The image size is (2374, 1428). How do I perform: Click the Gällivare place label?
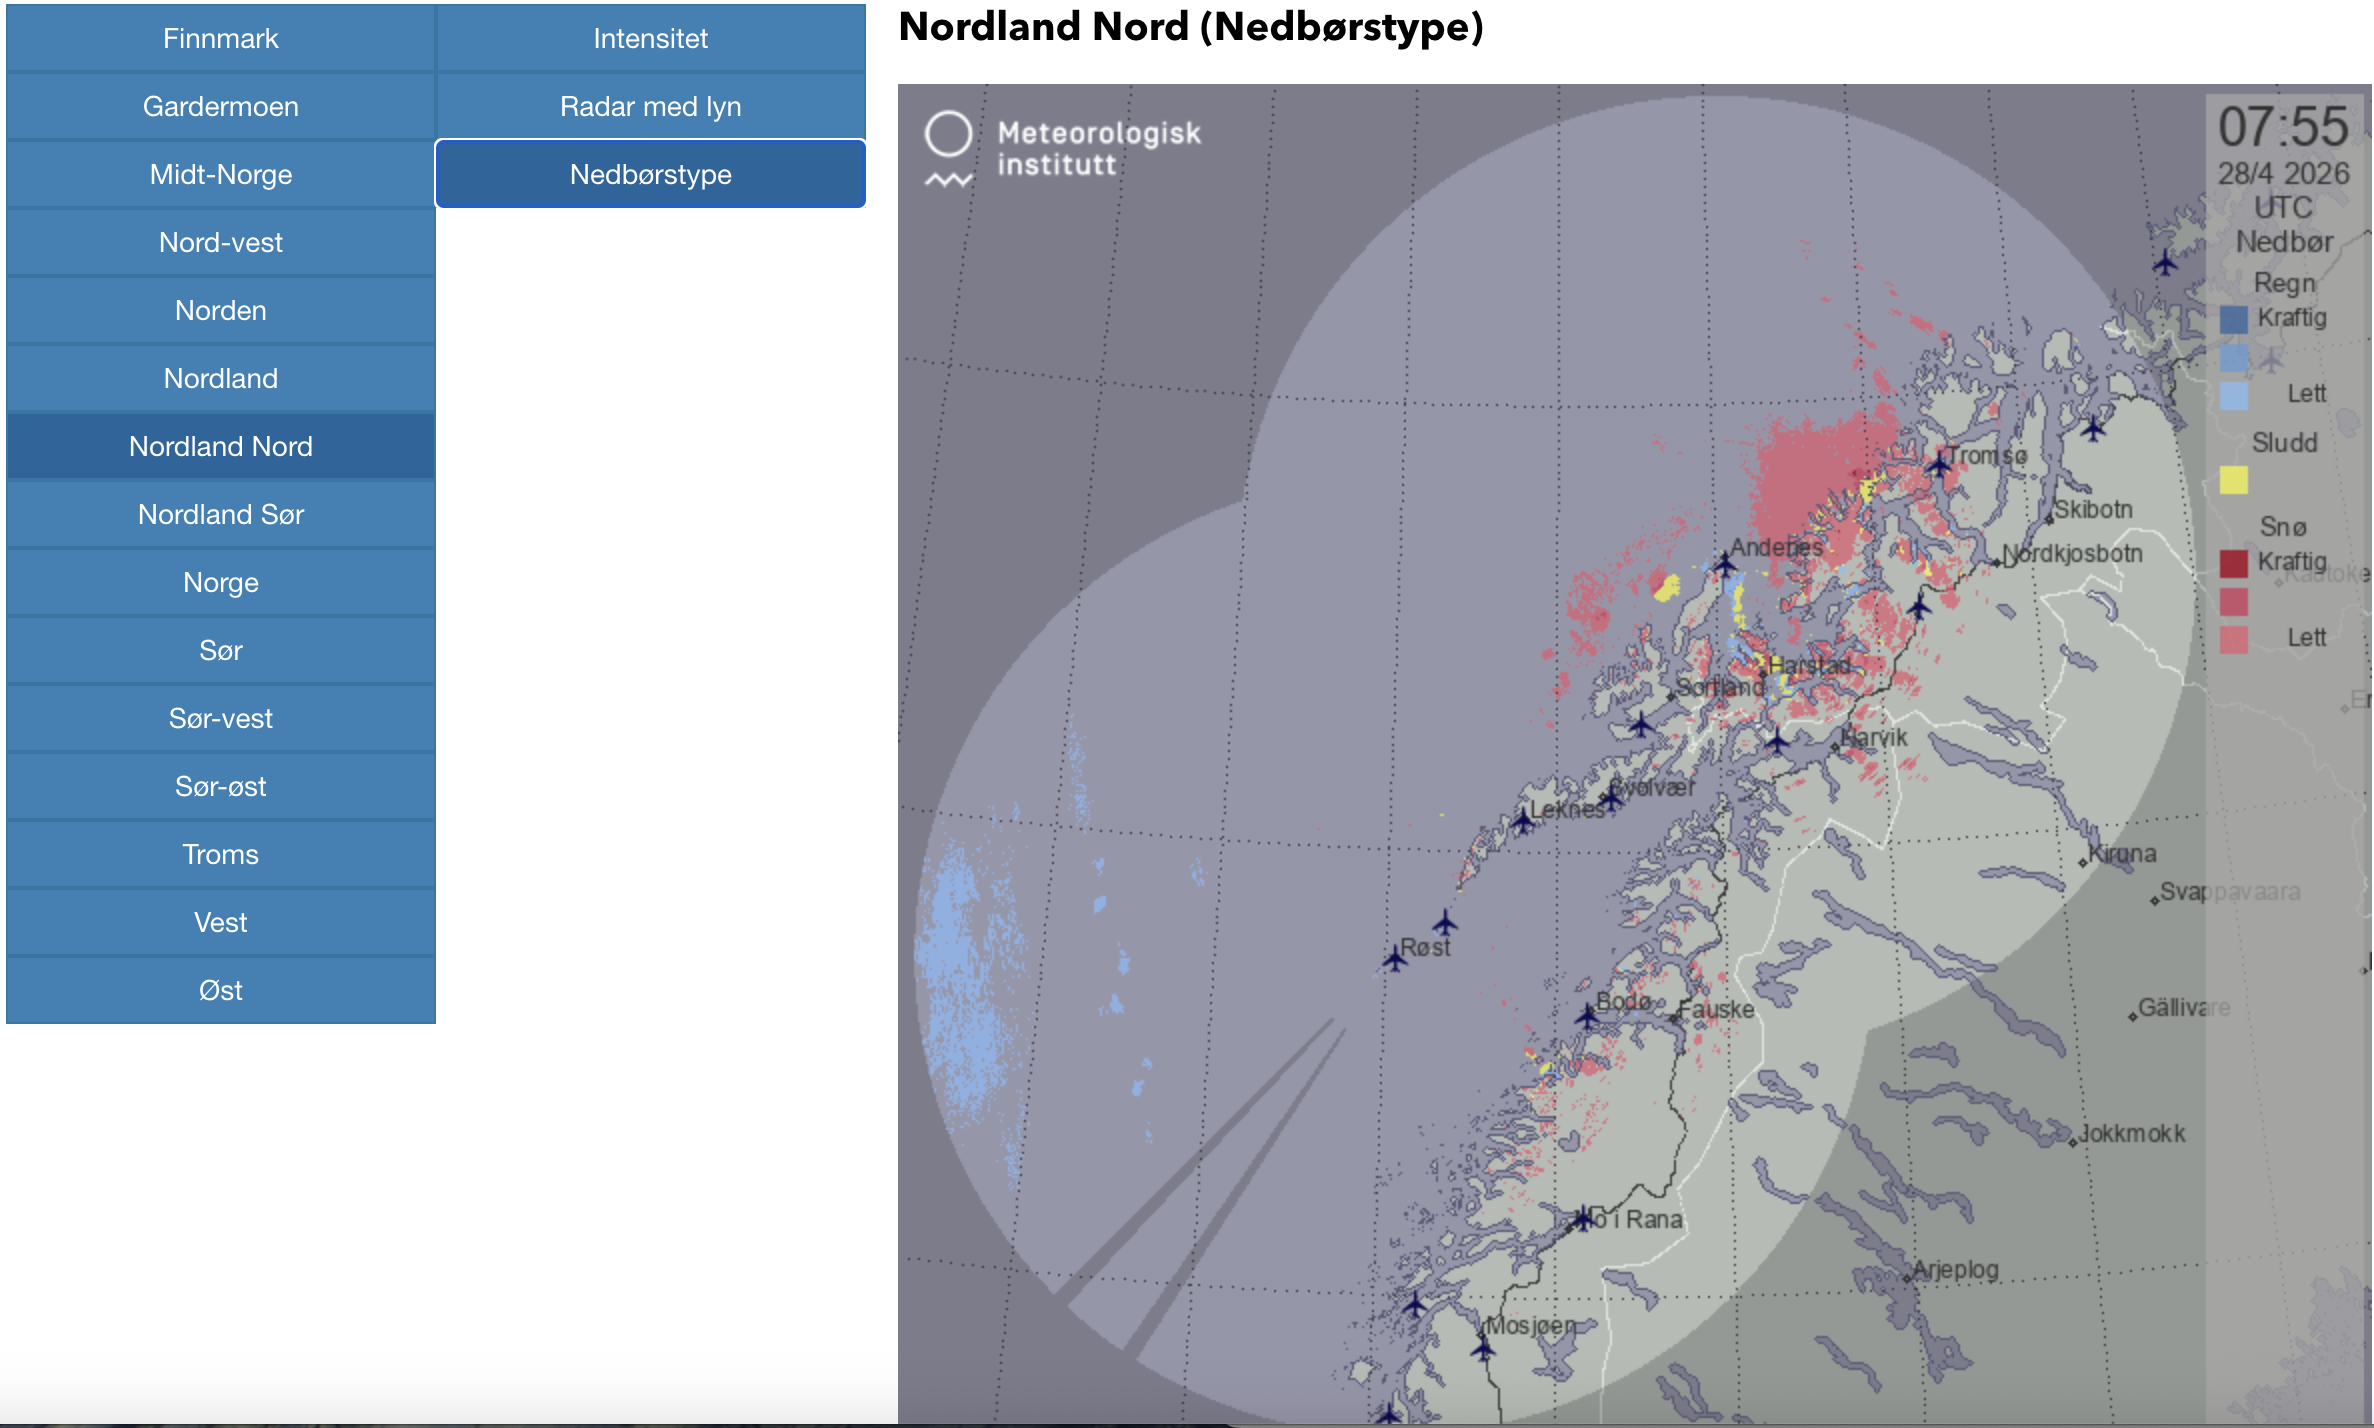click(2184, 1007)
